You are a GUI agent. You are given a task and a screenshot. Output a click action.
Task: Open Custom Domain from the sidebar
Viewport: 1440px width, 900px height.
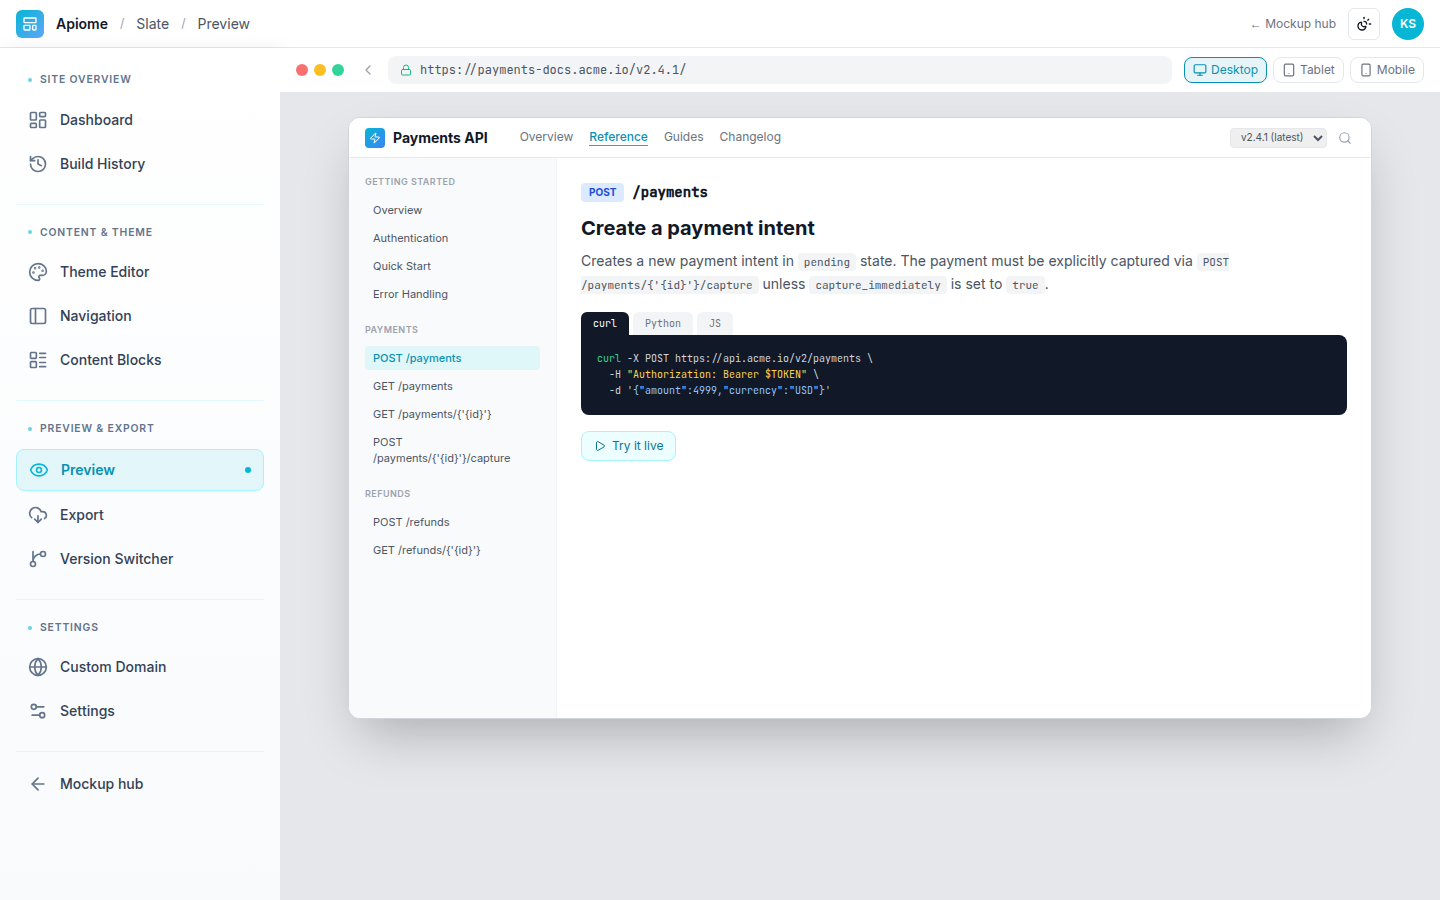point(140,667)
